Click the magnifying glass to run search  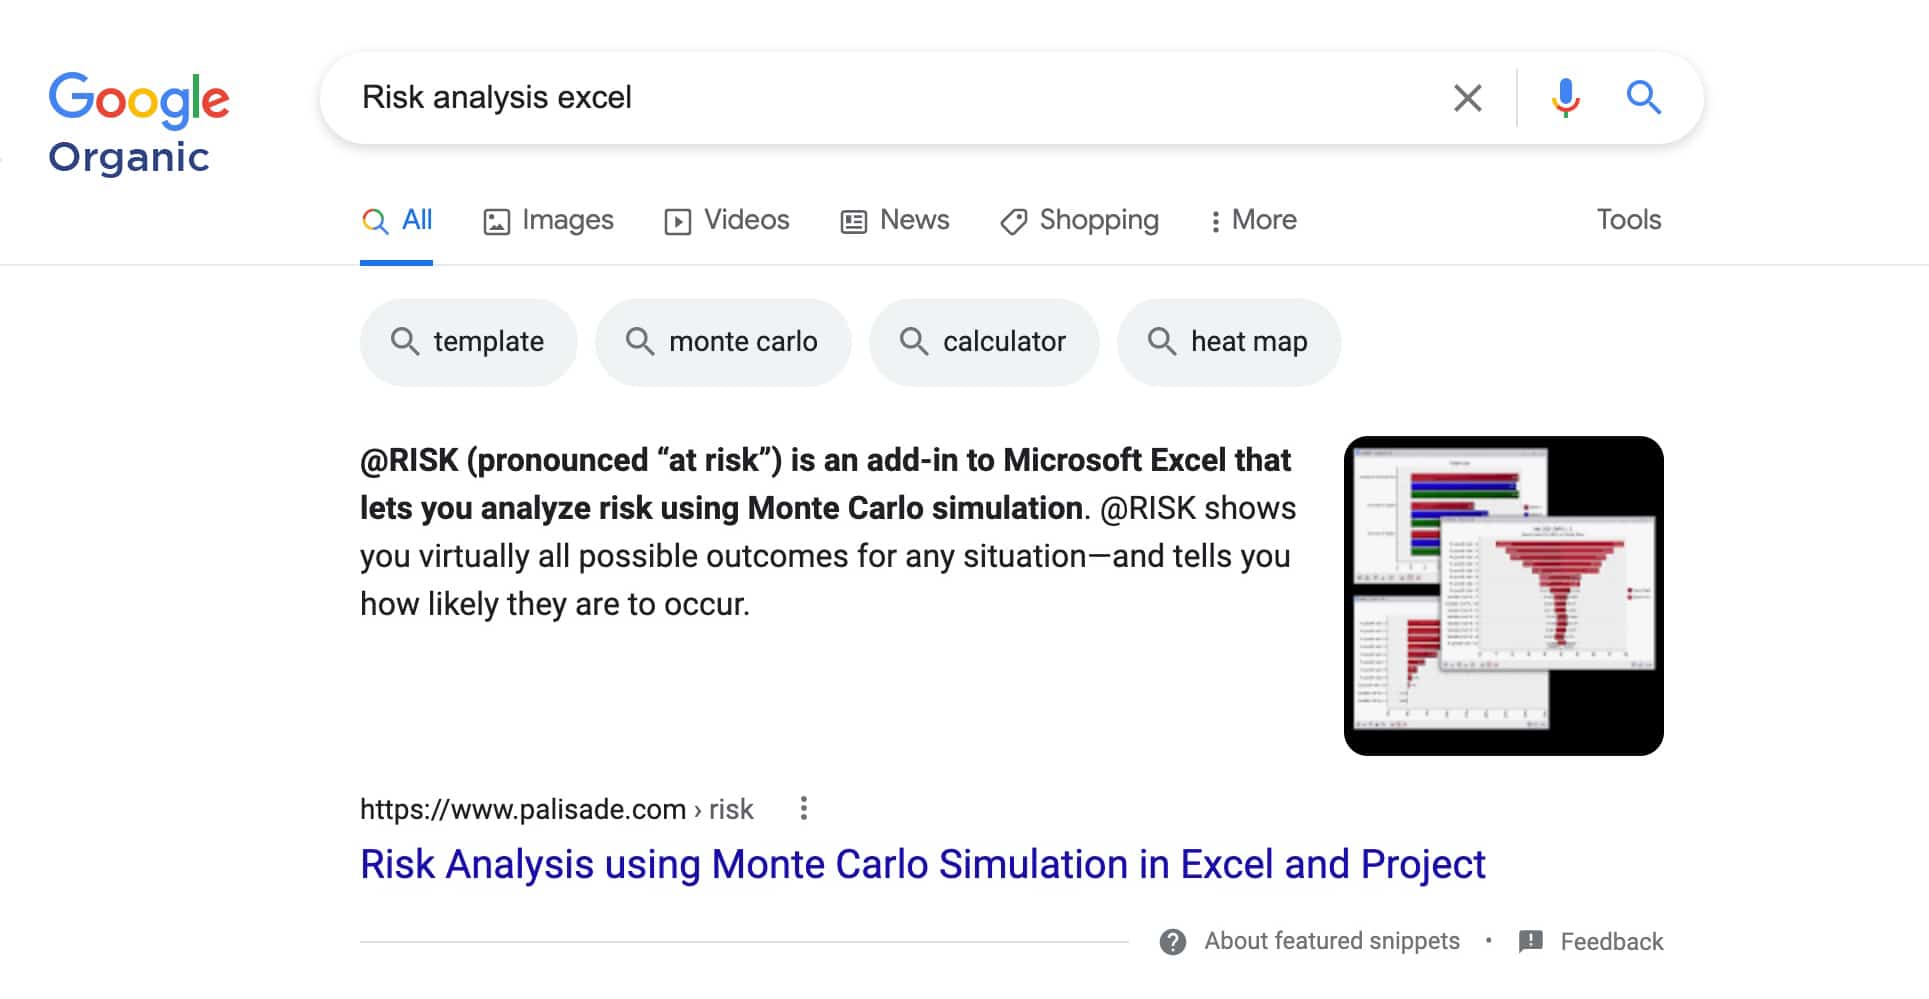coord(1643,97)
